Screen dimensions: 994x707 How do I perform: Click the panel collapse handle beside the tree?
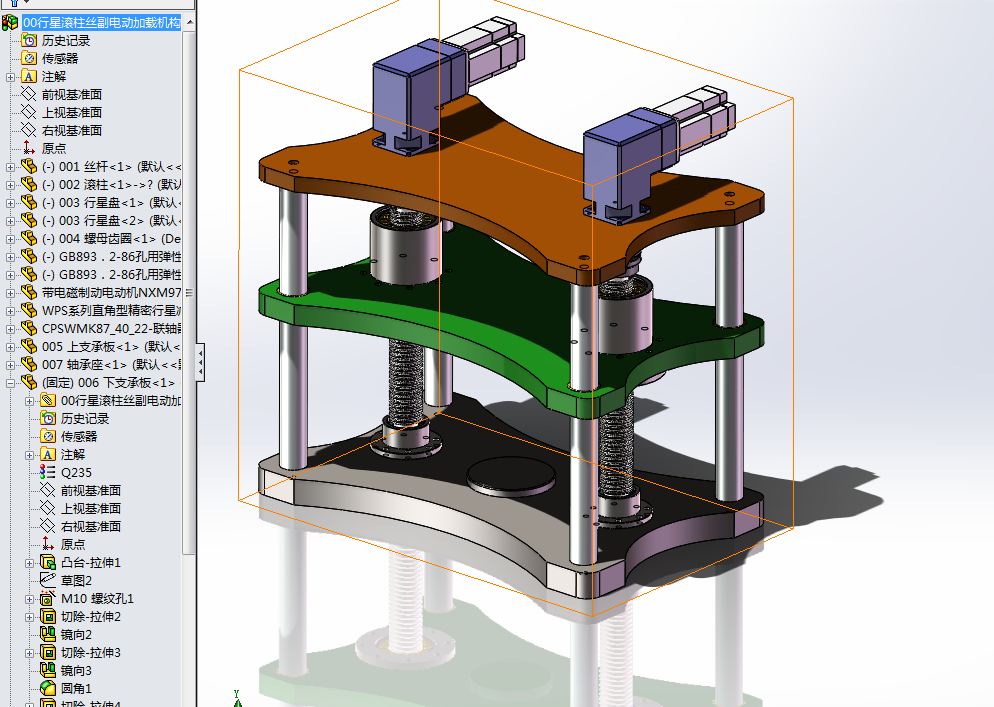tap(200, 362)
